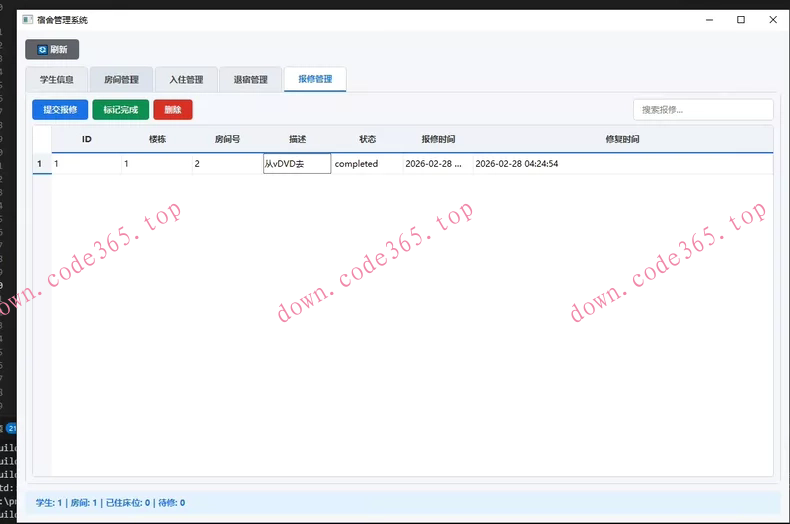Click the status bar statistics text
The image size is (790, 524).
(x=110, y=503)
